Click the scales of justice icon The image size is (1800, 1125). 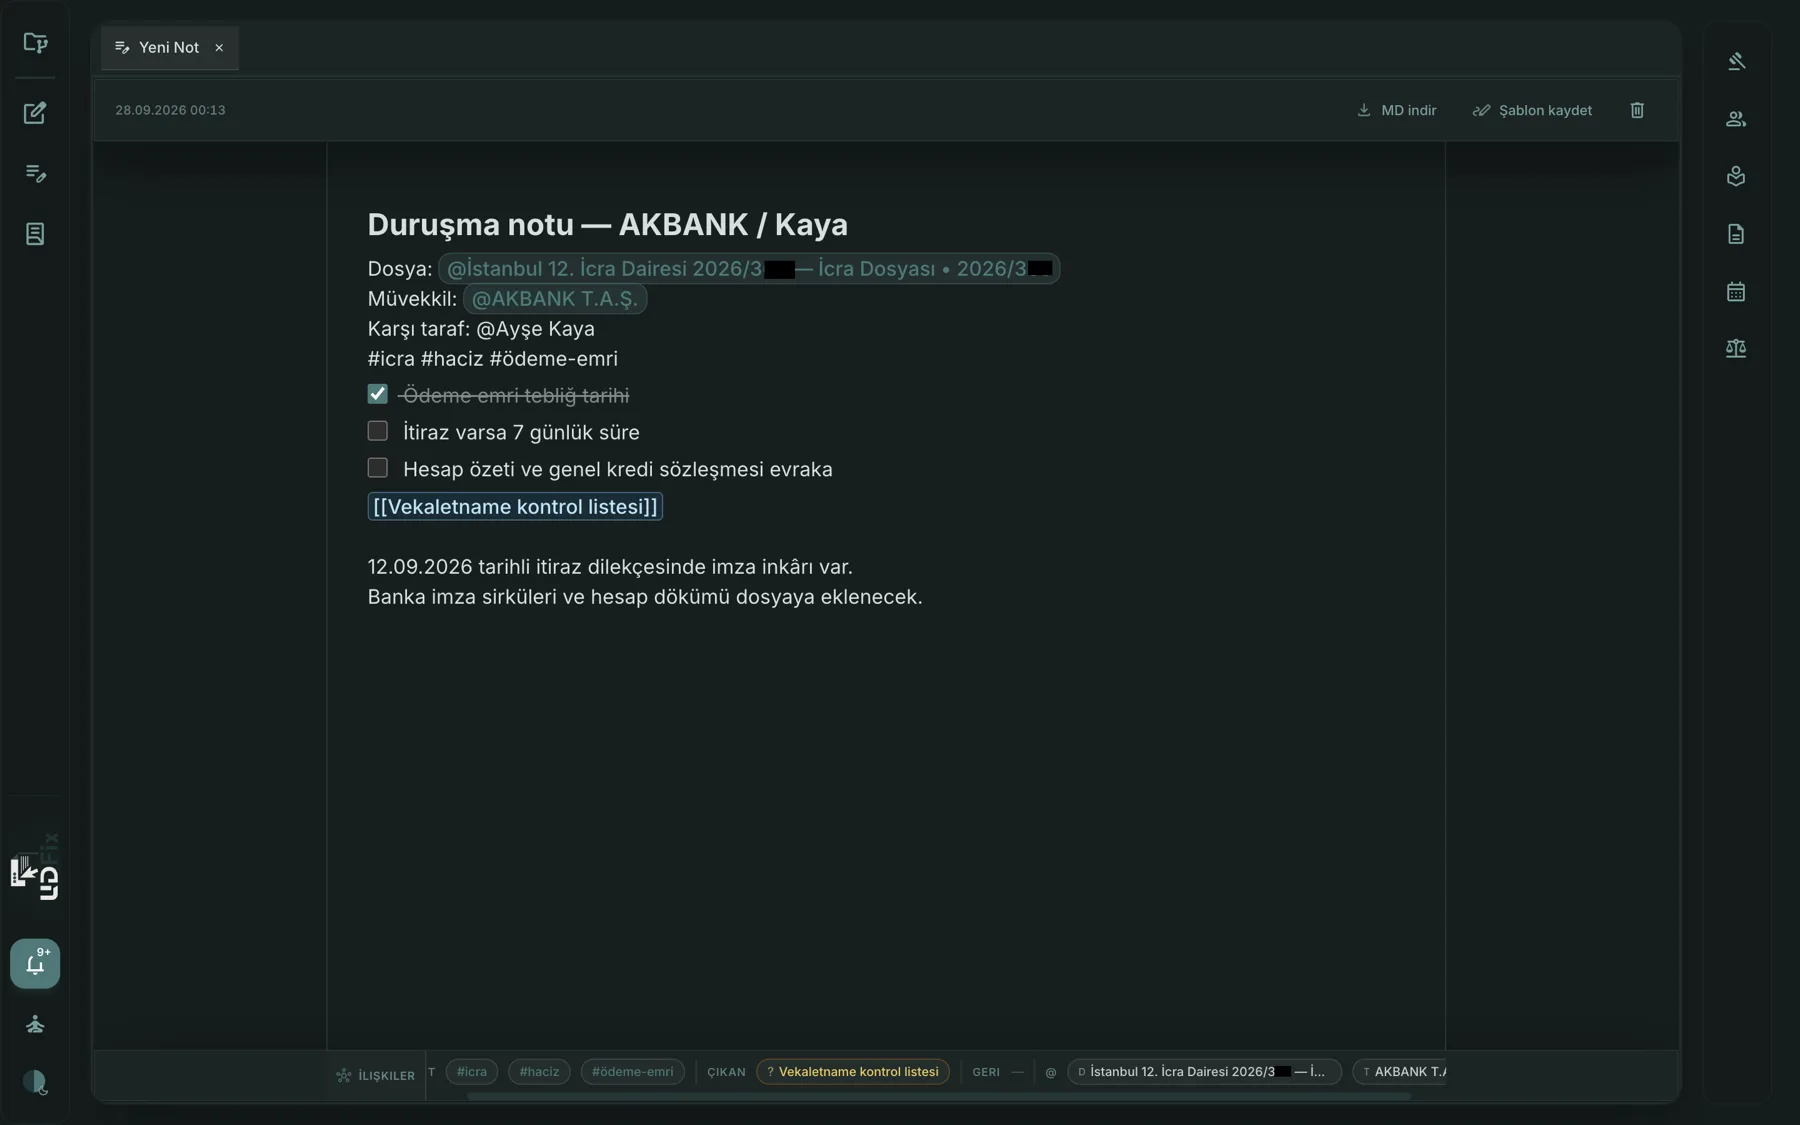(x=1736, y=349)
